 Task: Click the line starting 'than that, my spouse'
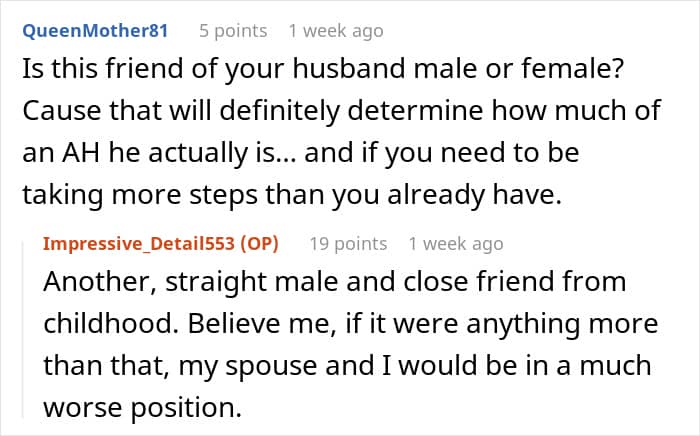[x=347, y=366]
